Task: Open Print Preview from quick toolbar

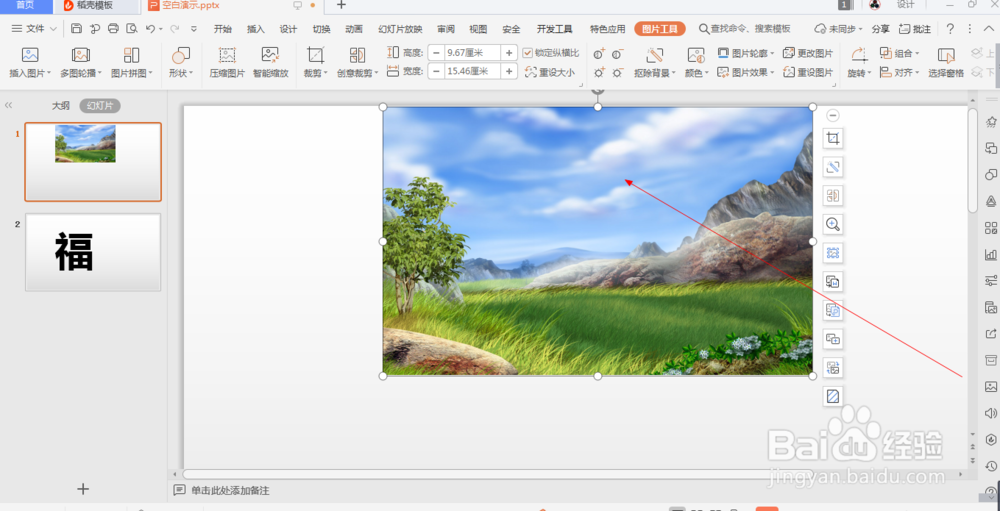Action: [x=132, y=29]
